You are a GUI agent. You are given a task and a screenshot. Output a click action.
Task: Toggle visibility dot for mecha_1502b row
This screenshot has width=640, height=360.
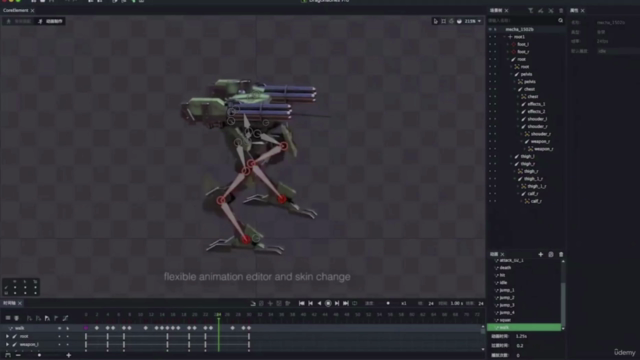click(x=490, y=29)
